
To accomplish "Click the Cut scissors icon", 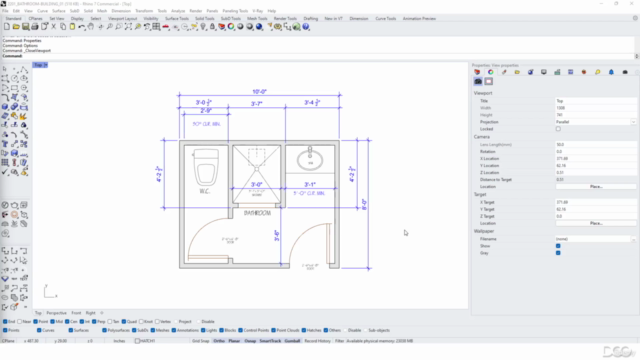I will coord(53,27).
